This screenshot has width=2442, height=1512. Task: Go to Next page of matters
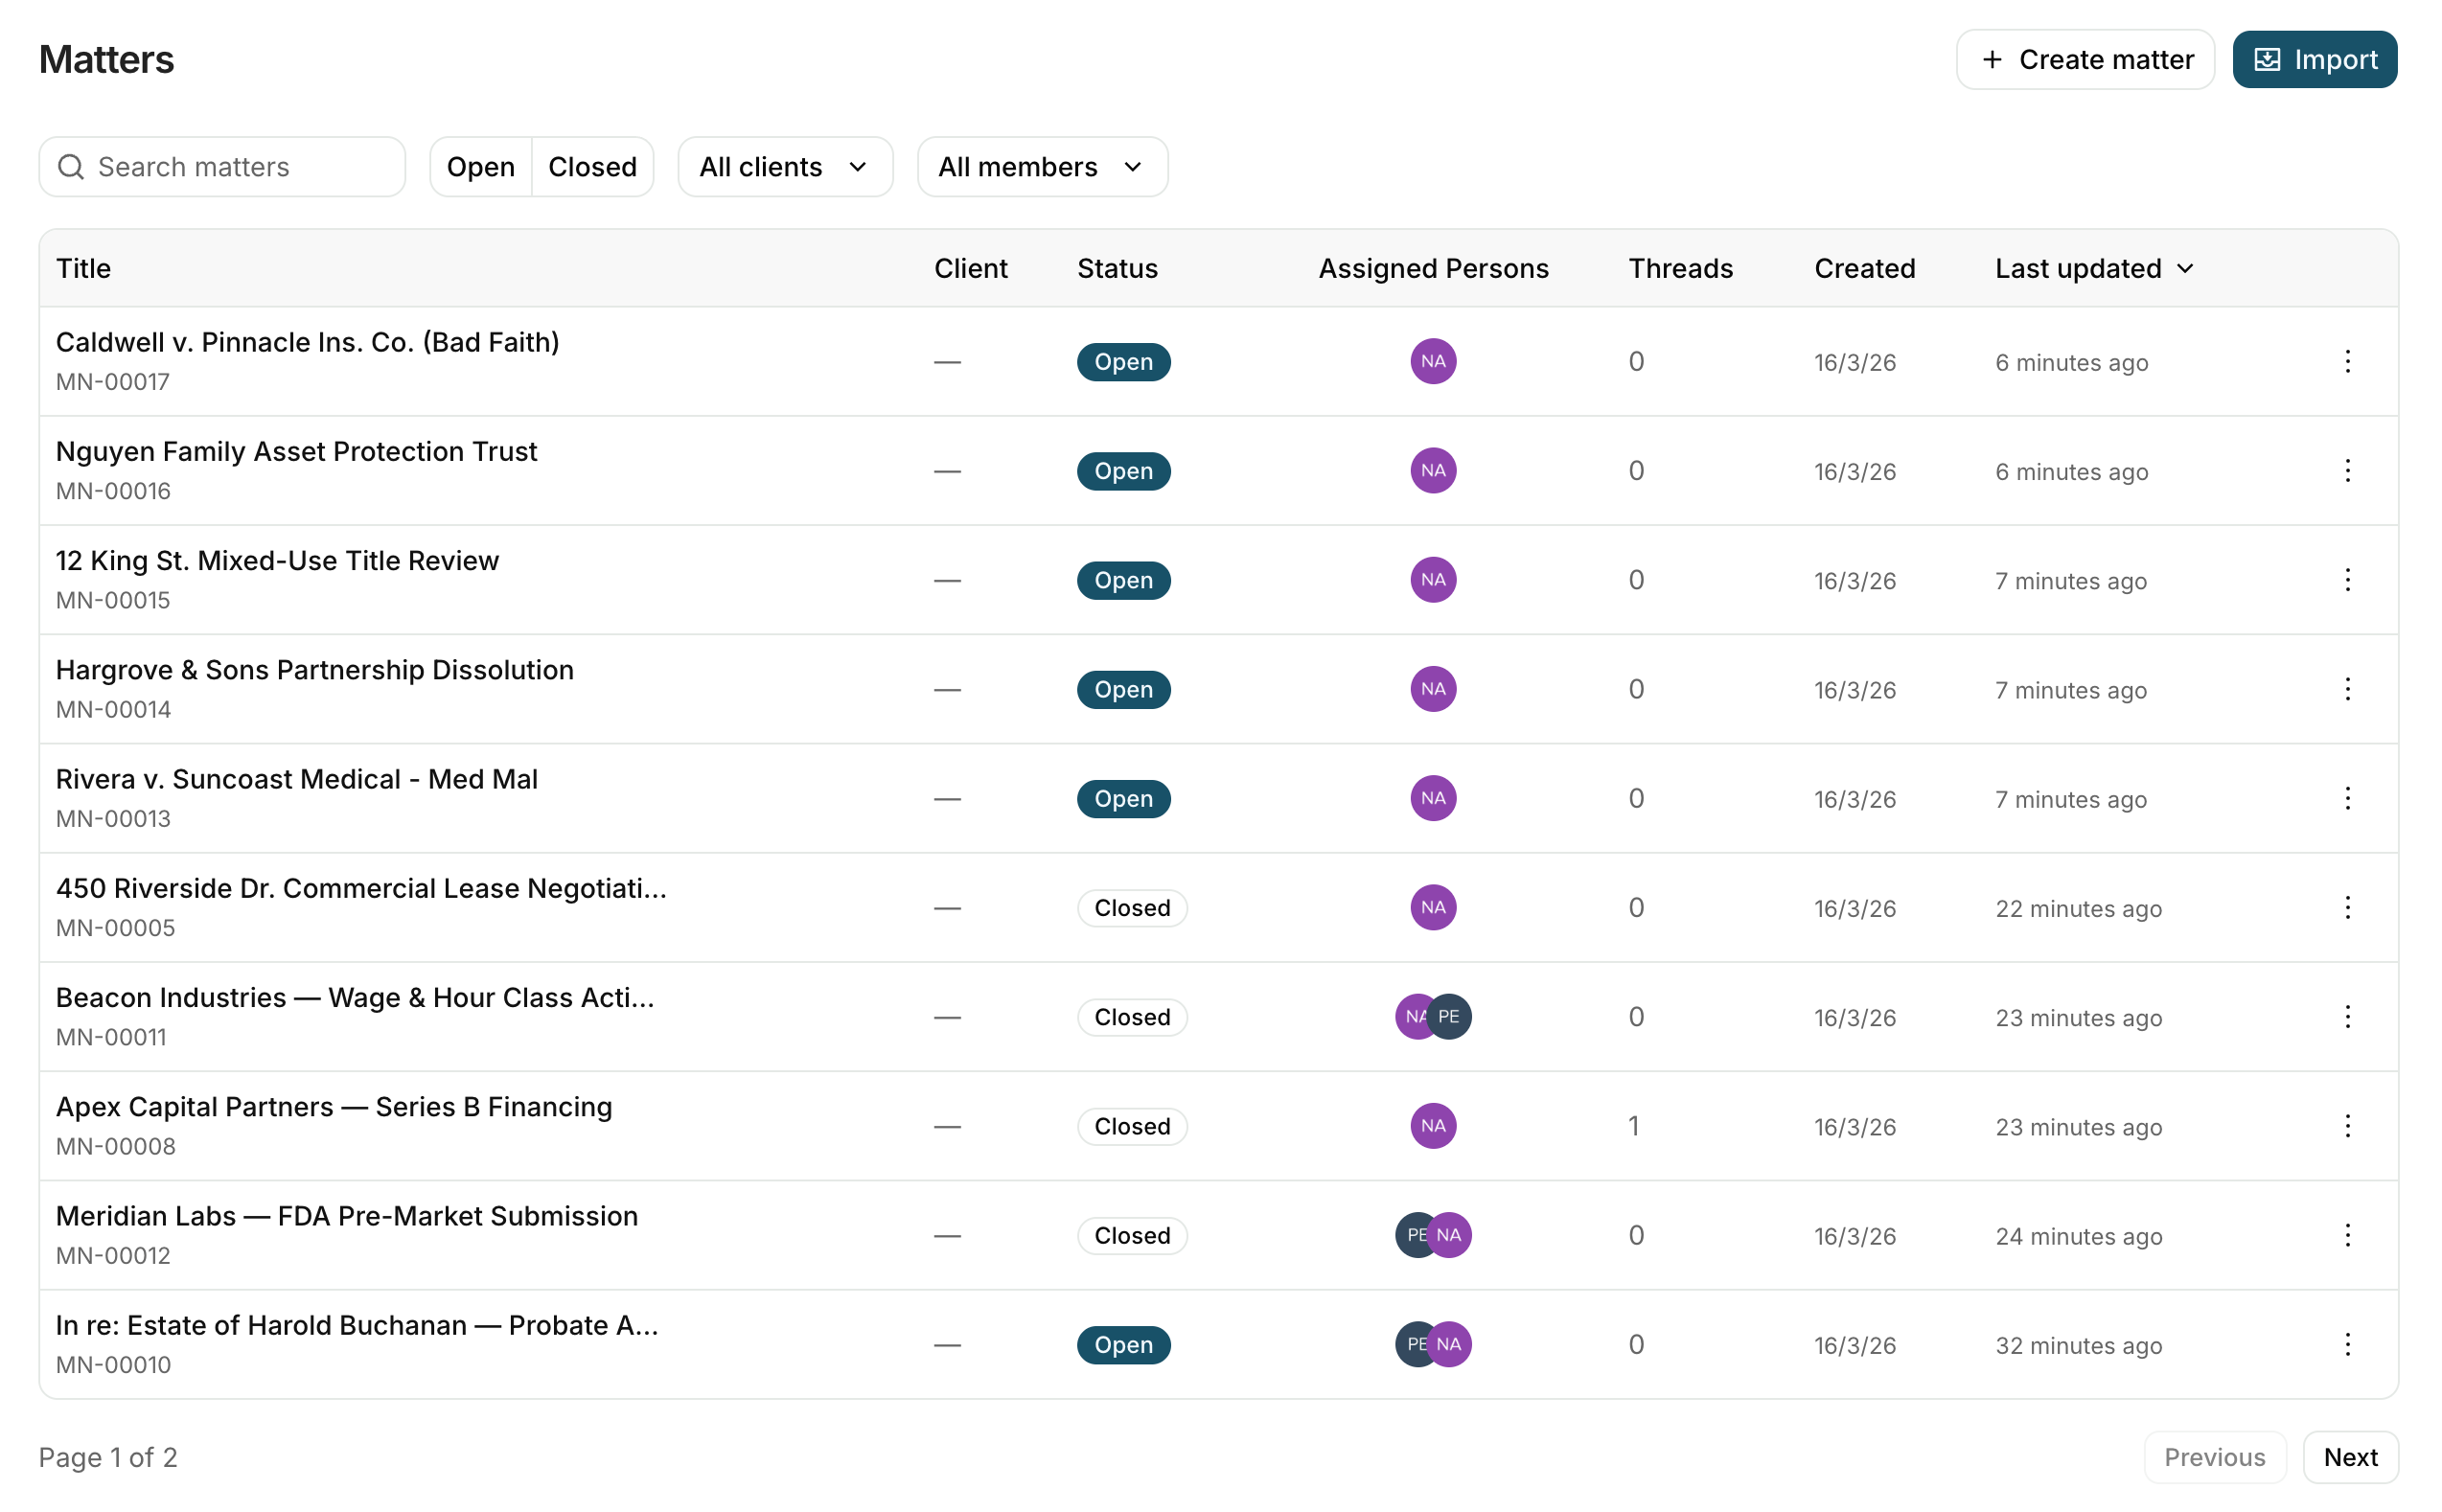coord(2349,1456)
